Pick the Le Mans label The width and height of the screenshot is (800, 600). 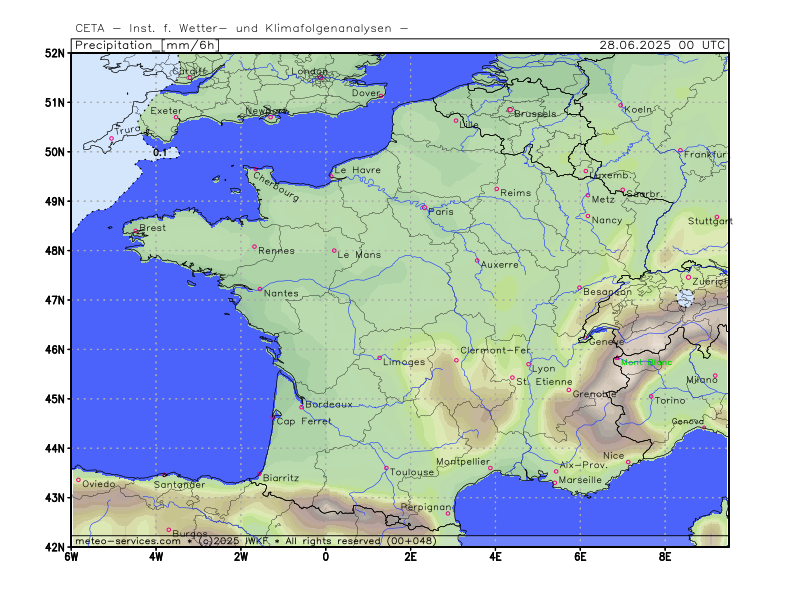tap(359, 255)
